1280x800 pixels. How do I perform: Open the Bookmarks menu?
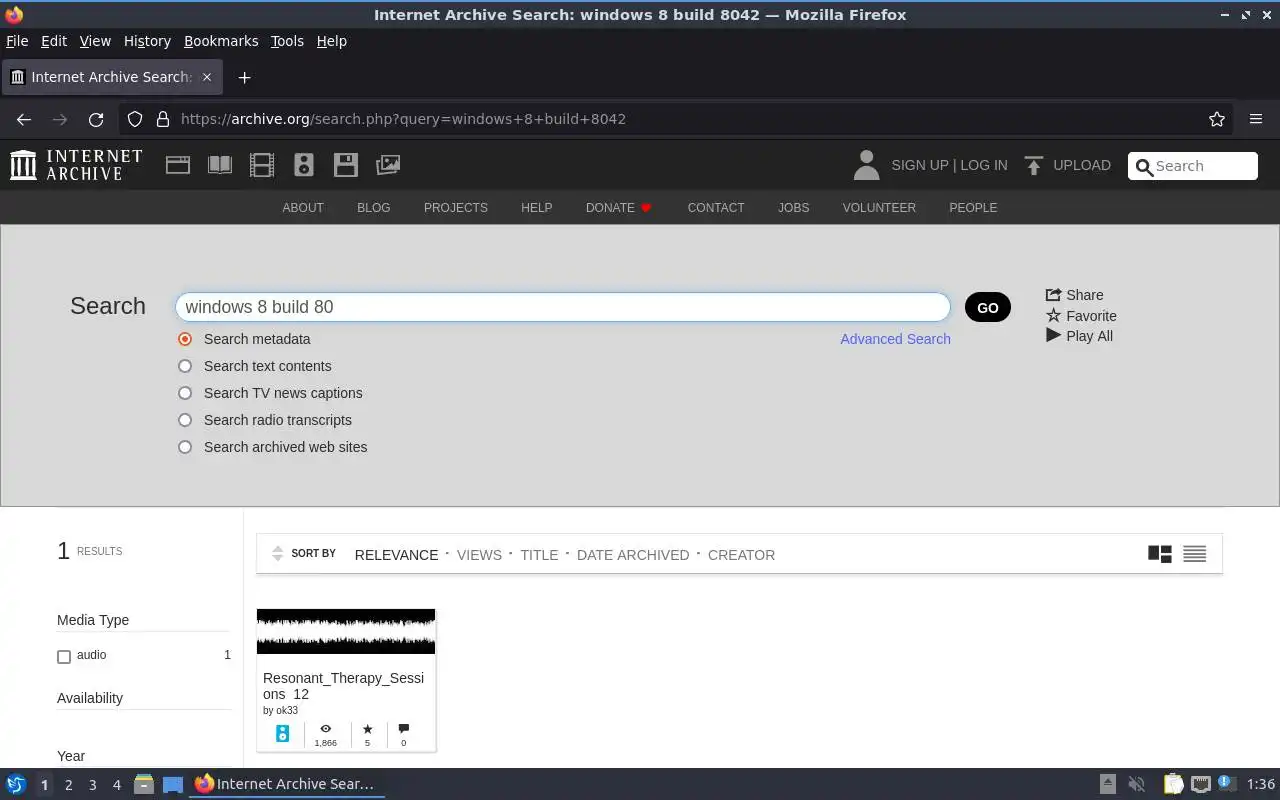(x=221, y=41)
